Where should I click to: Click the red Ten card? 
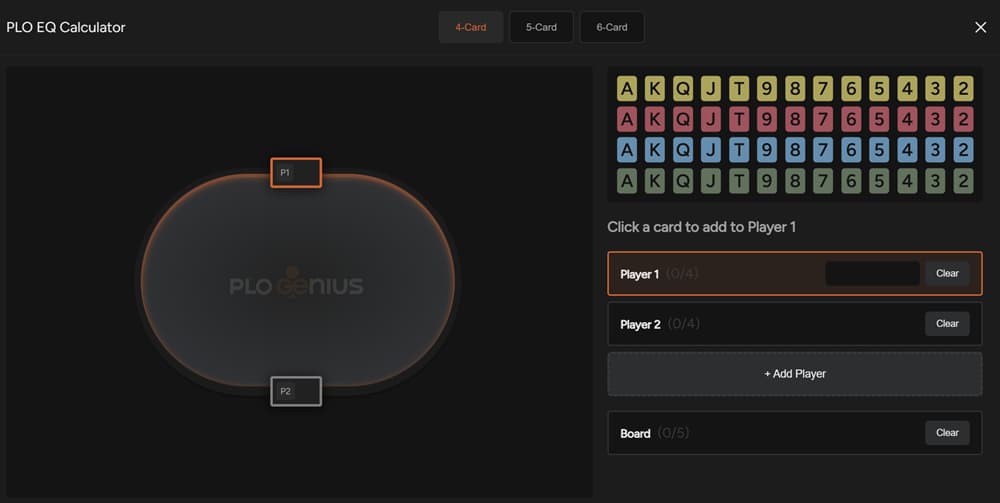[x=739, y=119]
